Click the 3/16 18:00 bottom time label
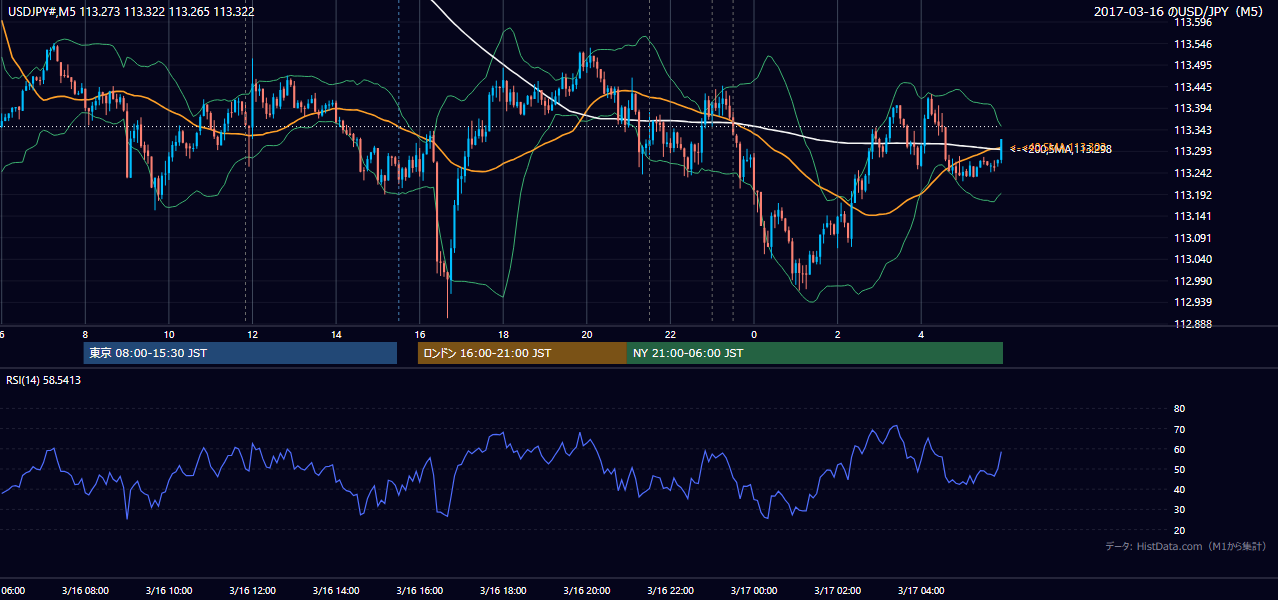1278x600 pixels. click(503, 590)
